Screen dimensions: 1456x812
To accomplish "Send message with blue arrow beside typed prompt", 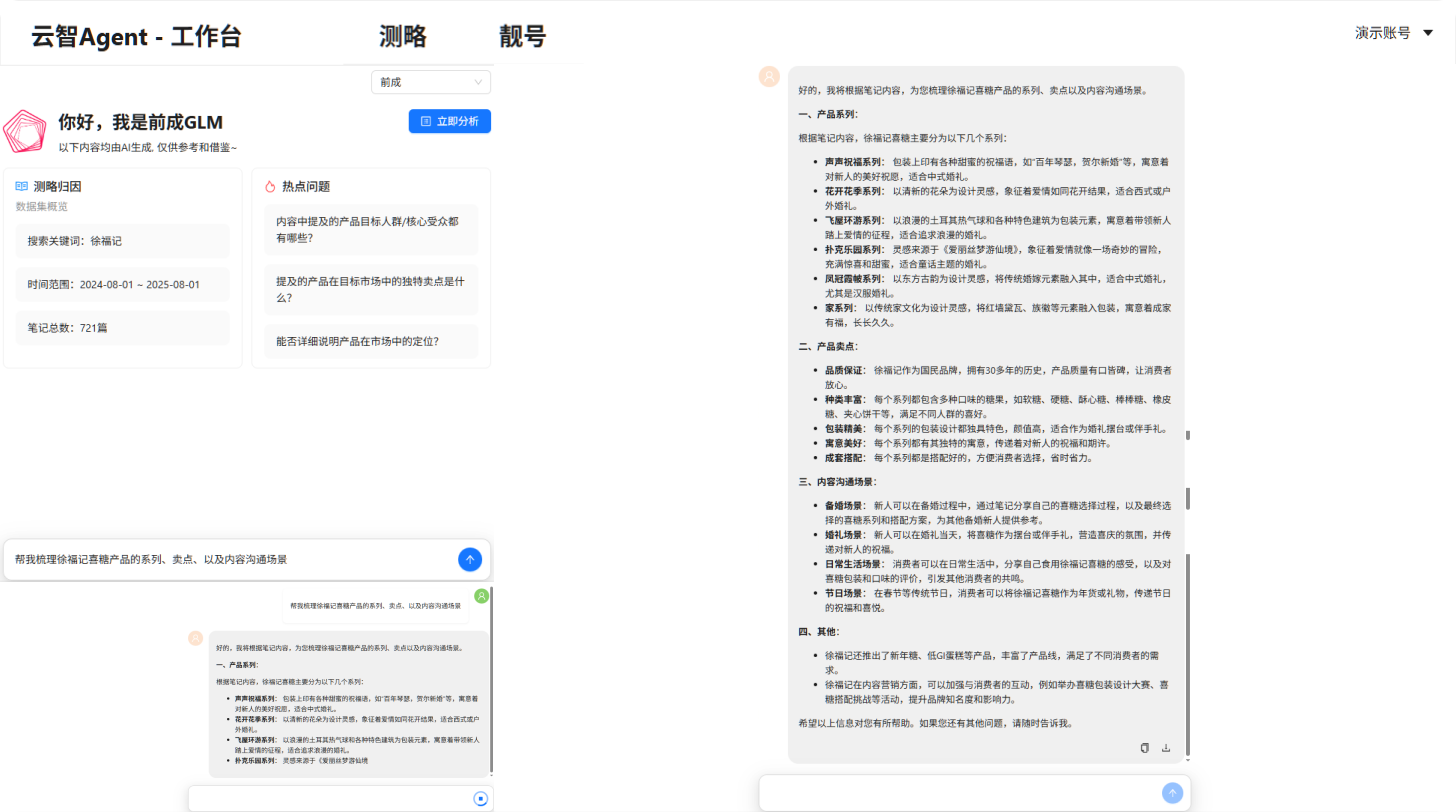I will 470,560.
